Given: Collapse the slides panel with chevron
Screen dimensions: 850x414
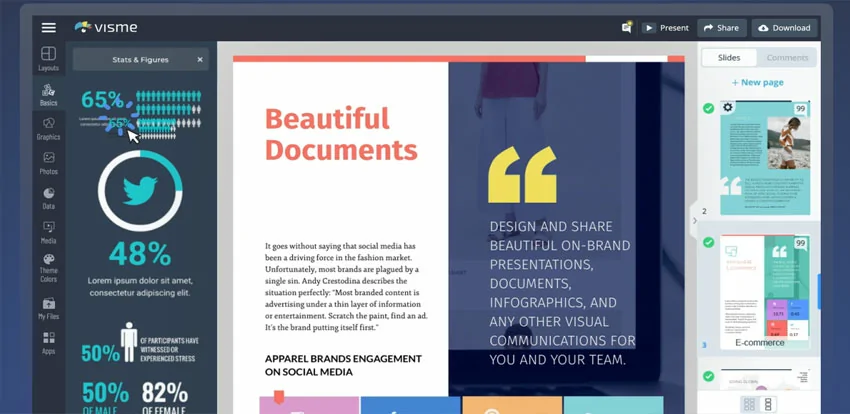Looking at the screenshot, I should pyautogui.click(x=694, y=220).
